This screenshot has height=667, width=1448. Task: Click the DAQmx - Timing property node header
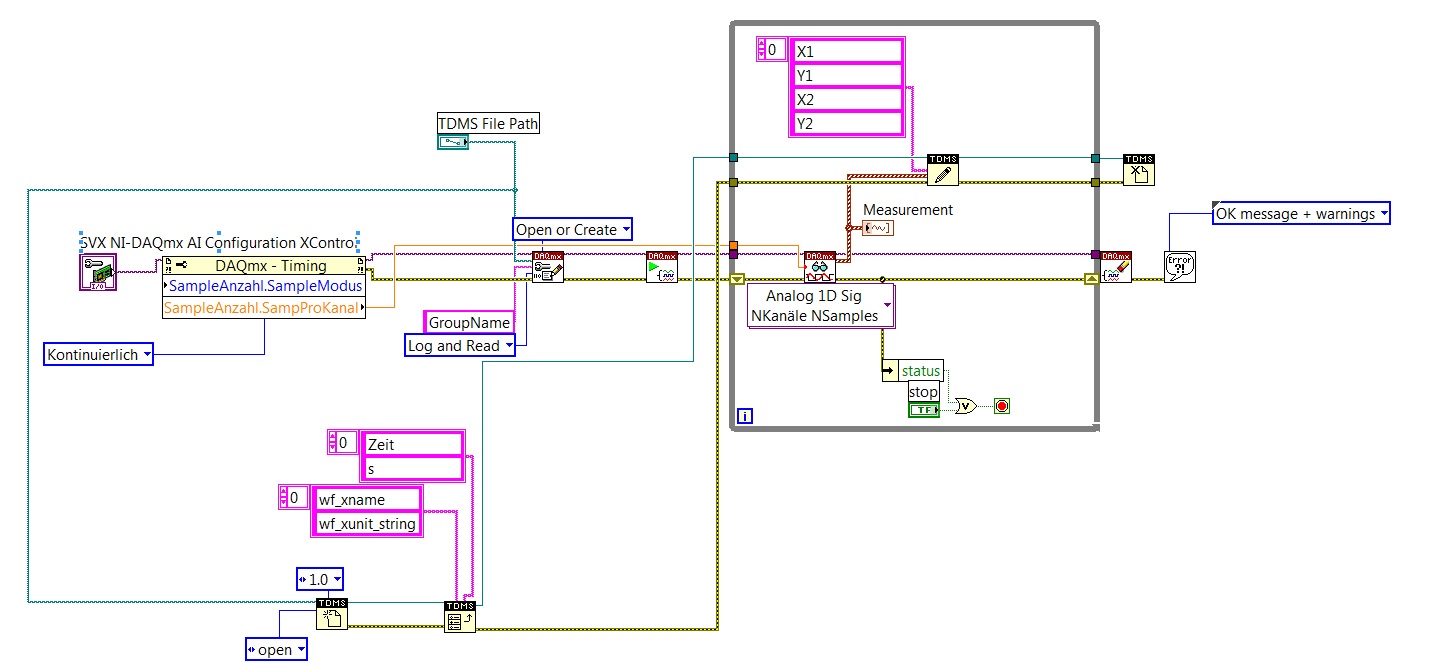coord(263,265)
